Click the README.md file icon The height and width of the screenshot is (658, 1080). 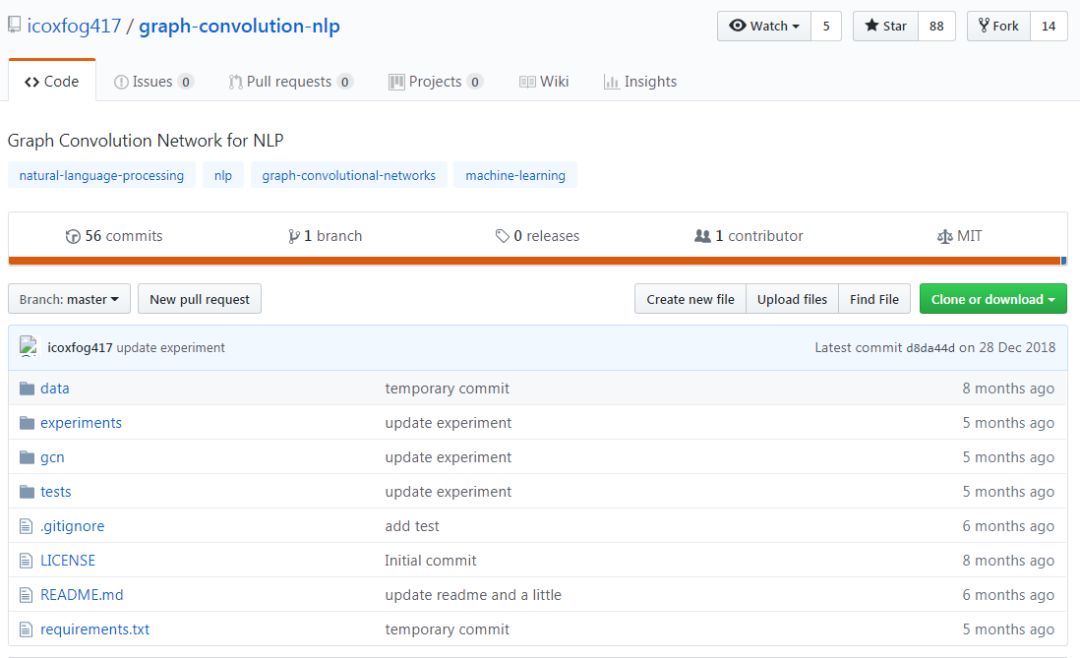[x=26, y=595]
